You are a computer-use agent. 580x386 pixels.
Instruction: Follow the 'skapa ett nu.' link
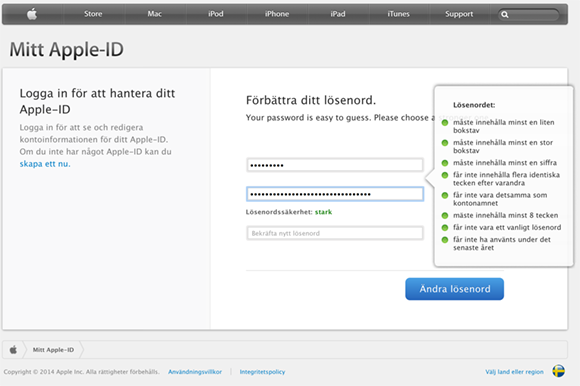click(x=45, y=164)
